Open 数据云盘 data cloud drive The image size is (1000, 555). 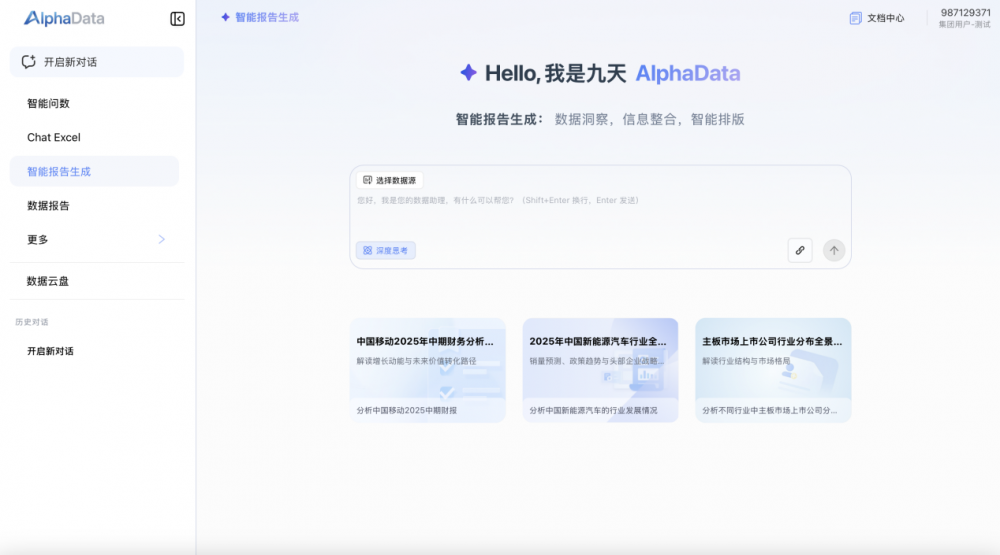(48, 281)
